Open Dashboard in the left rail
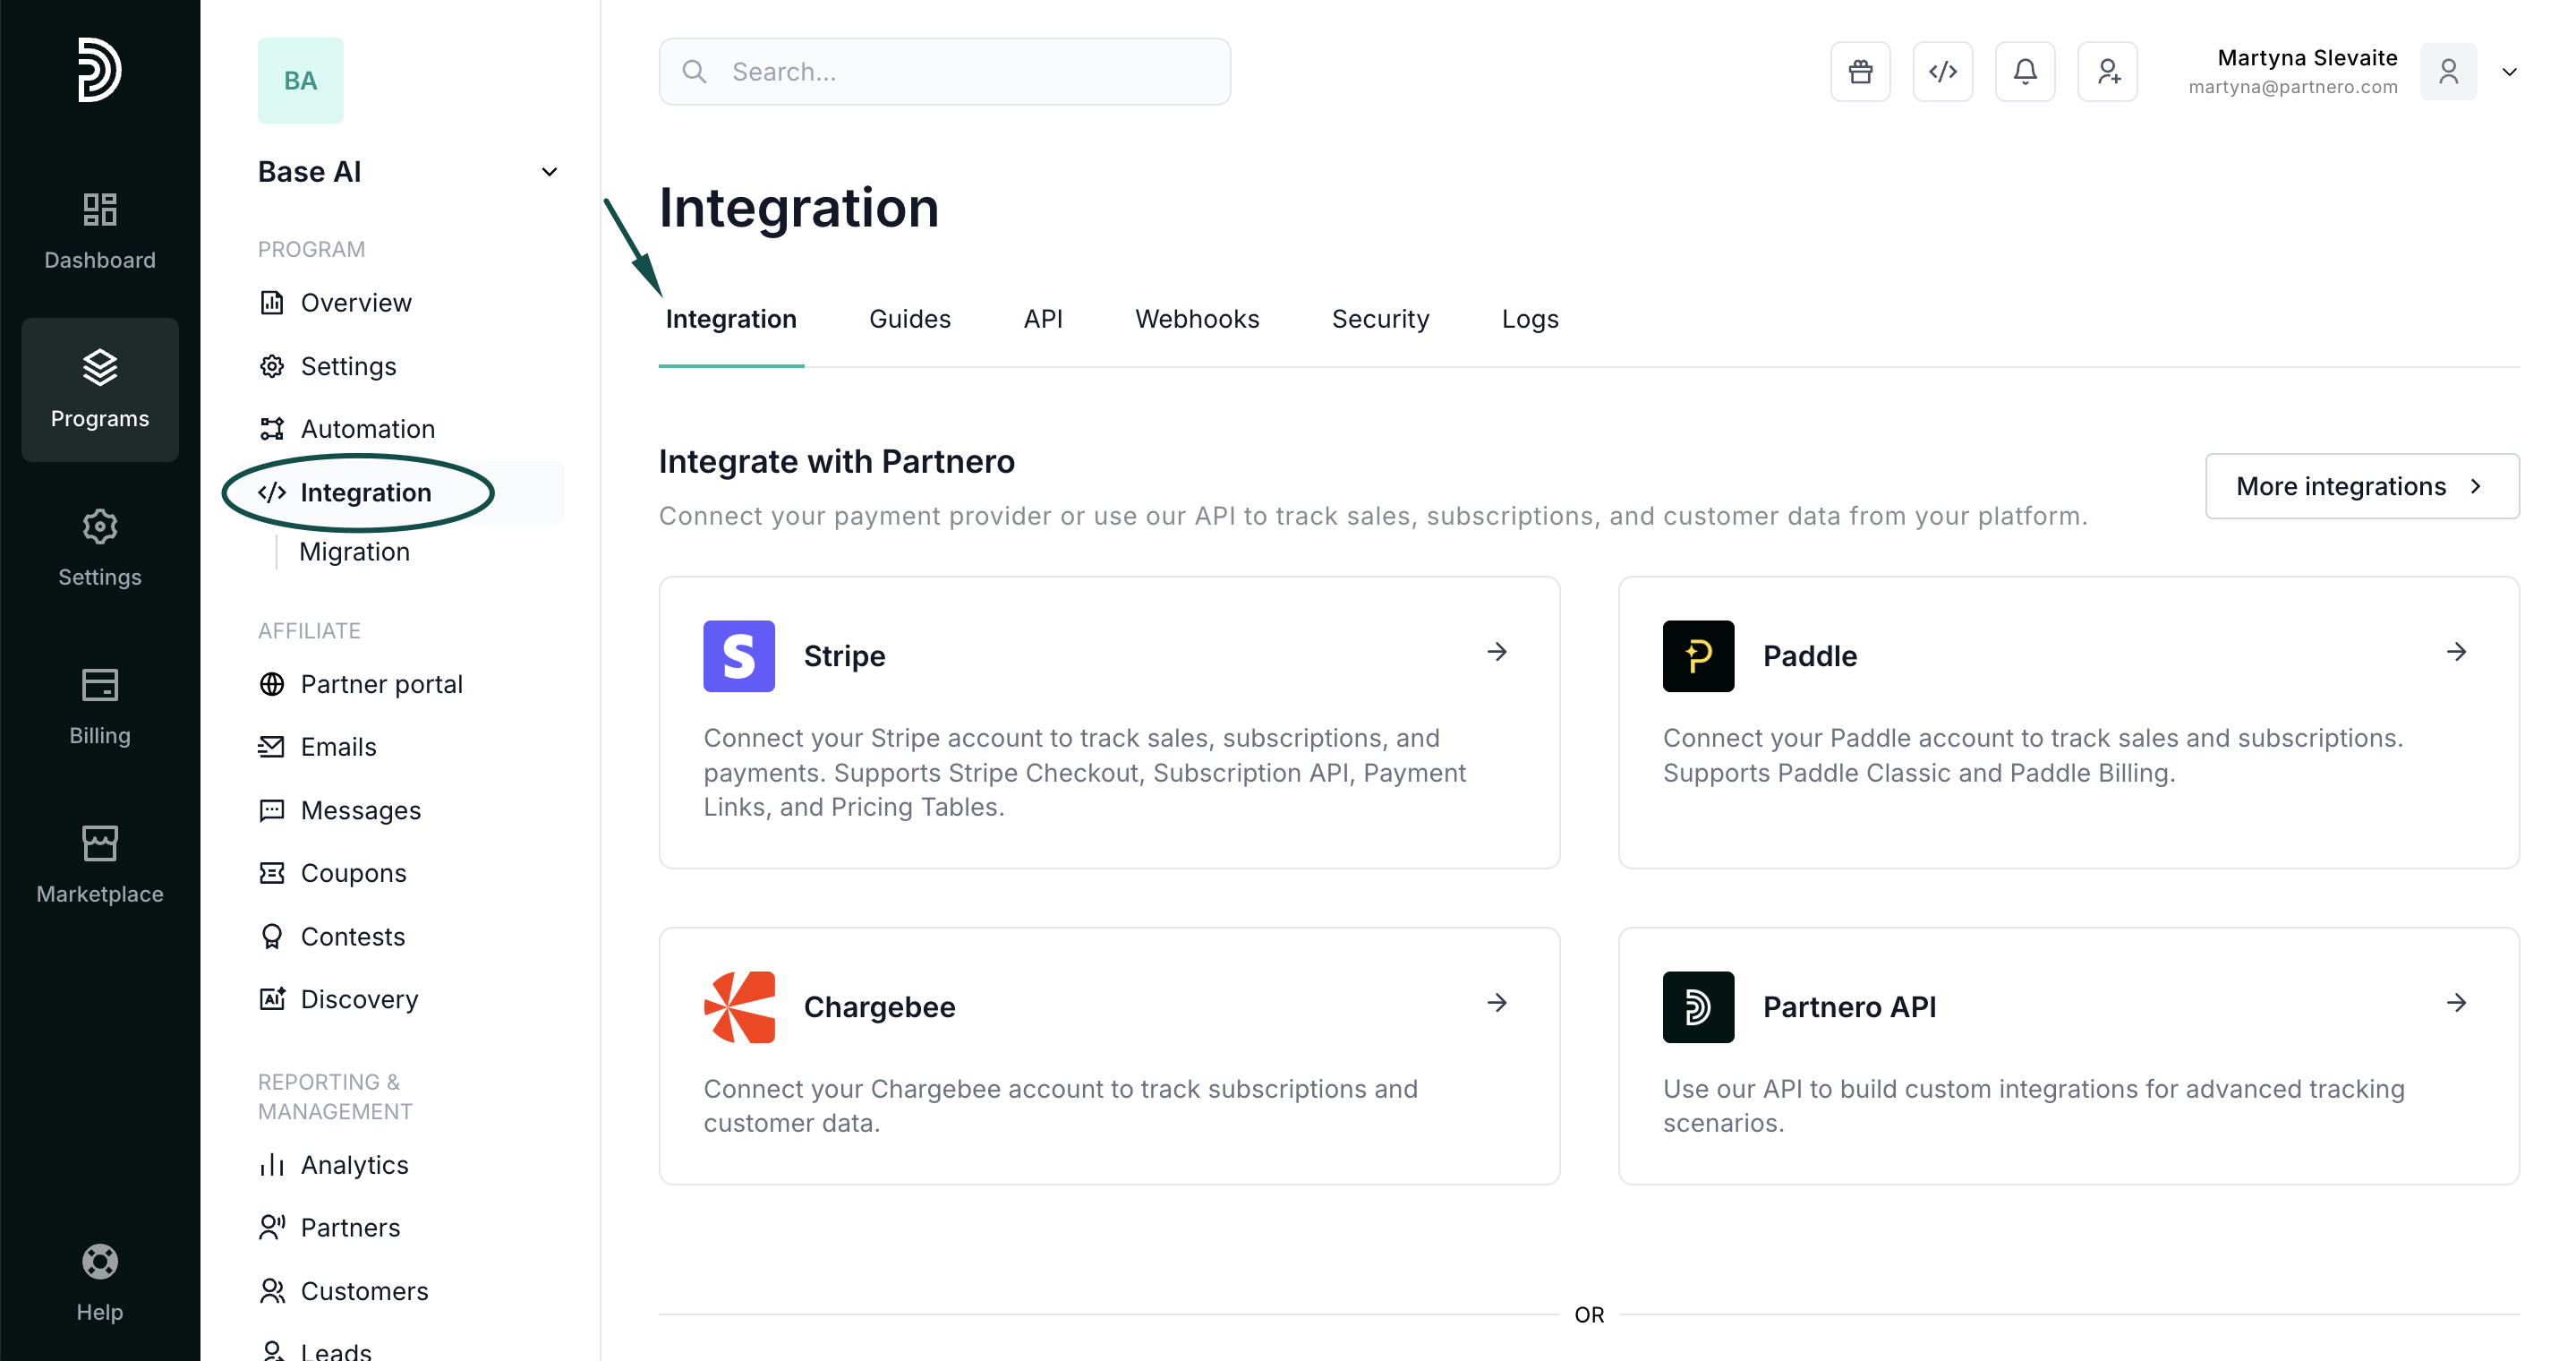 [100, 232]
